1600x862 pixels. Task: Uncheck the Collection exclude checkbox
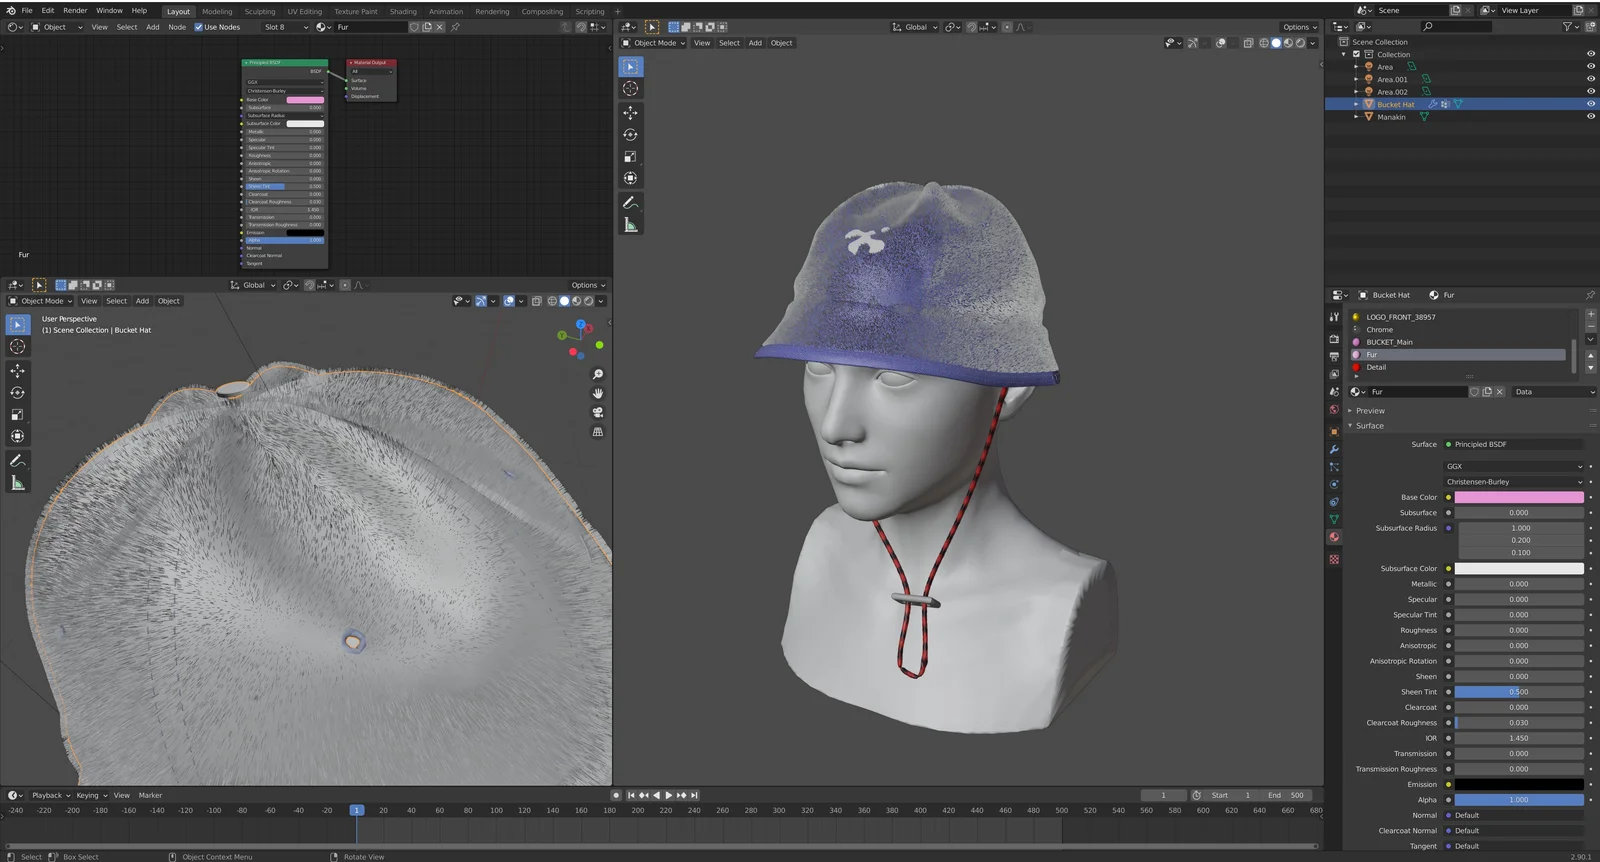coord(1356,54)
